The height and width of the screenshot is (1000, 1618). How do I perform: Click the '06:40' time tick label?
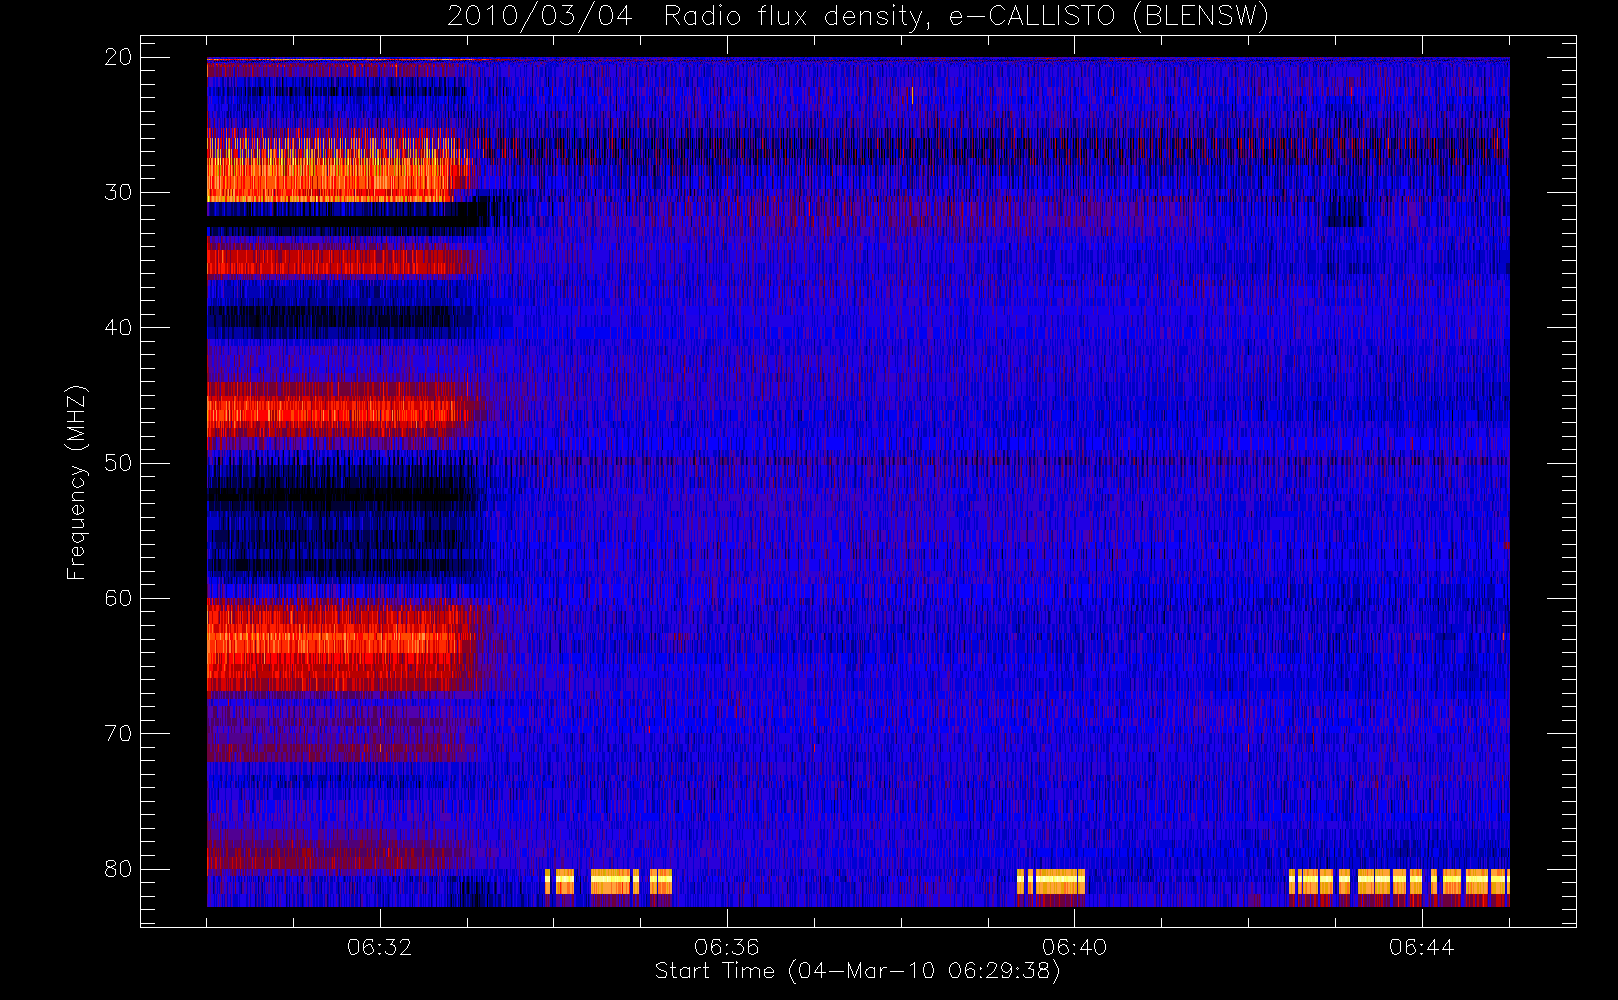coord(1075,947)
